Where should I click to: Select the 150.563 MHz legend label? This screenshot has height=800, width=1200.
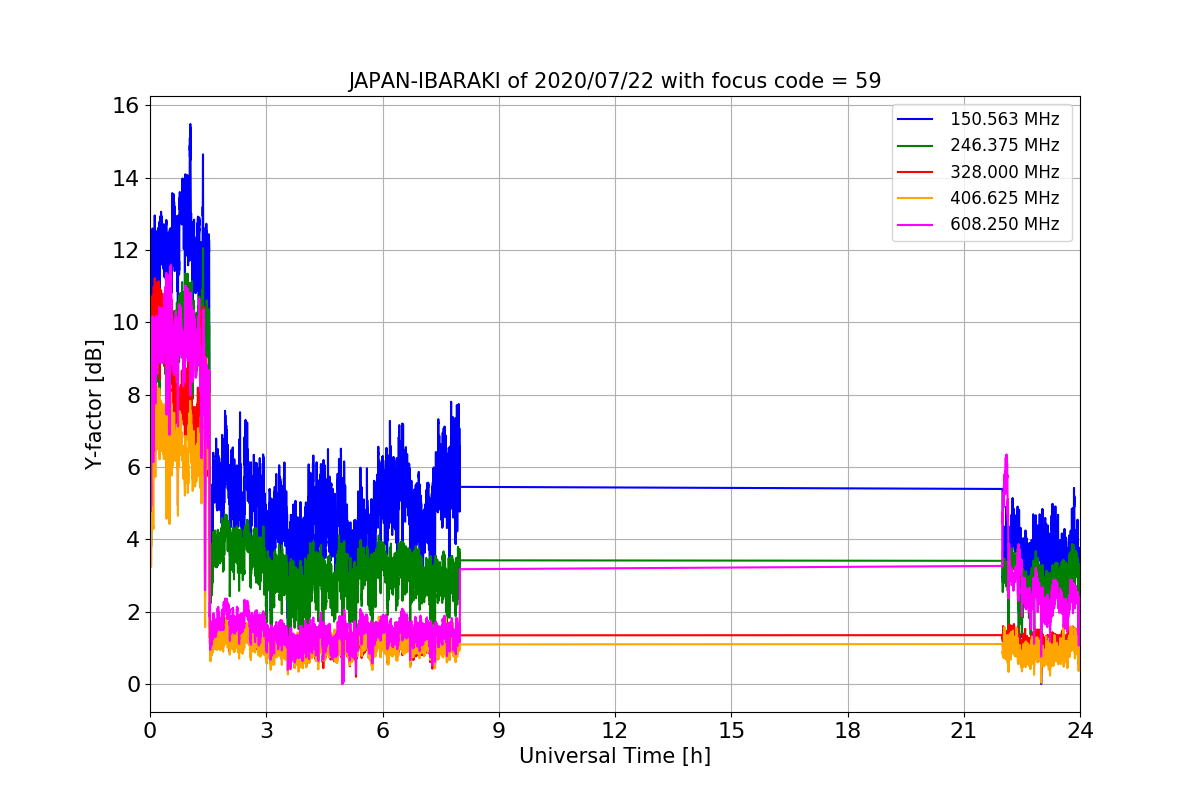click(x=1004, y=119)
